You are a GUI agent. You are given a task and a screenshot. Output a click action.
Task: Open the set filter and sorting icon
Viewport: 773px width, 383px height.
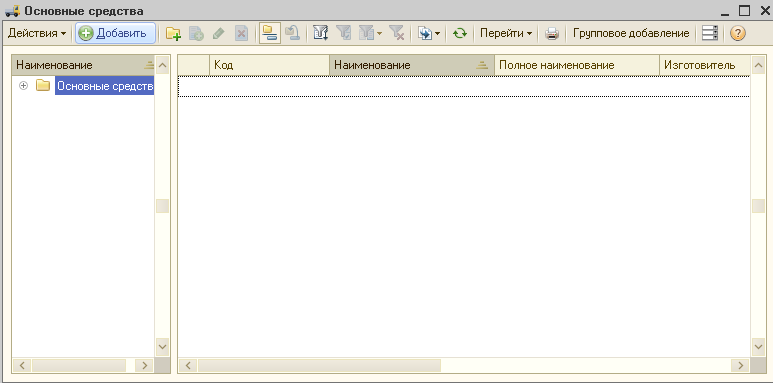tap(320, 34)
